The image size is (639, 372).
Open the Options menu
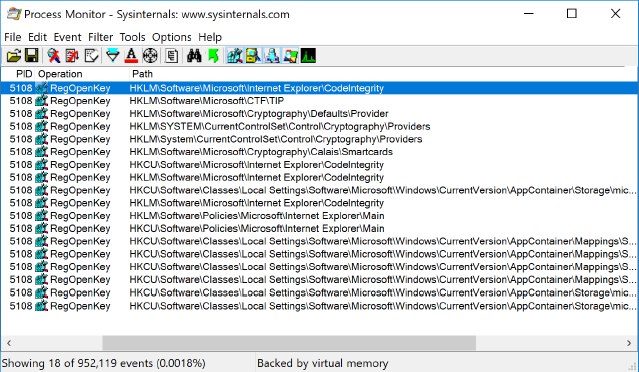click(172, 37)
